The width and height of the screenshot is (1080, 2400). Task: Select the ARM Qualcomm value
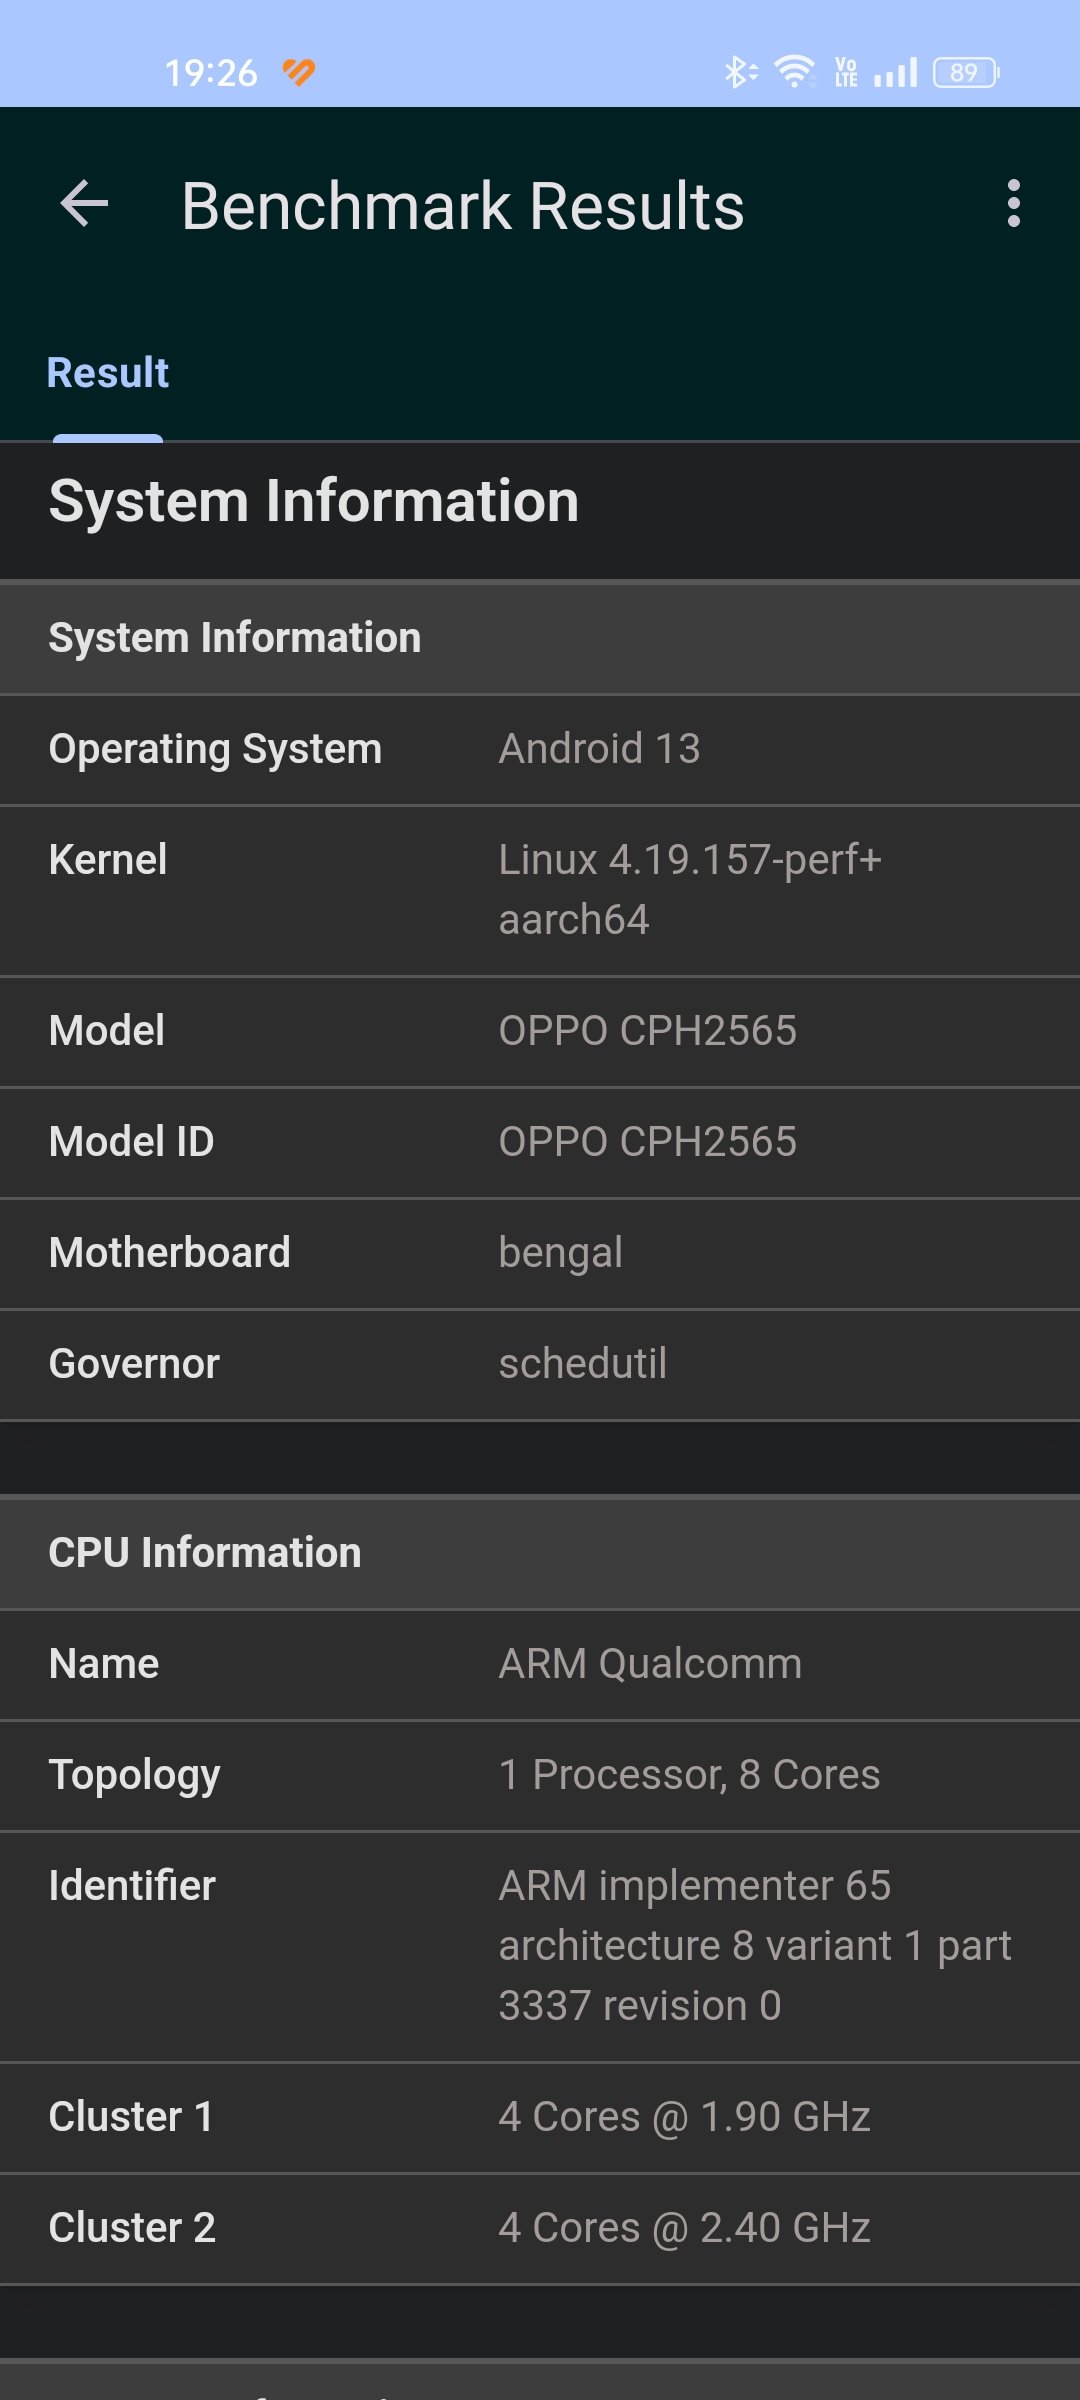[x=650, y=1664]
